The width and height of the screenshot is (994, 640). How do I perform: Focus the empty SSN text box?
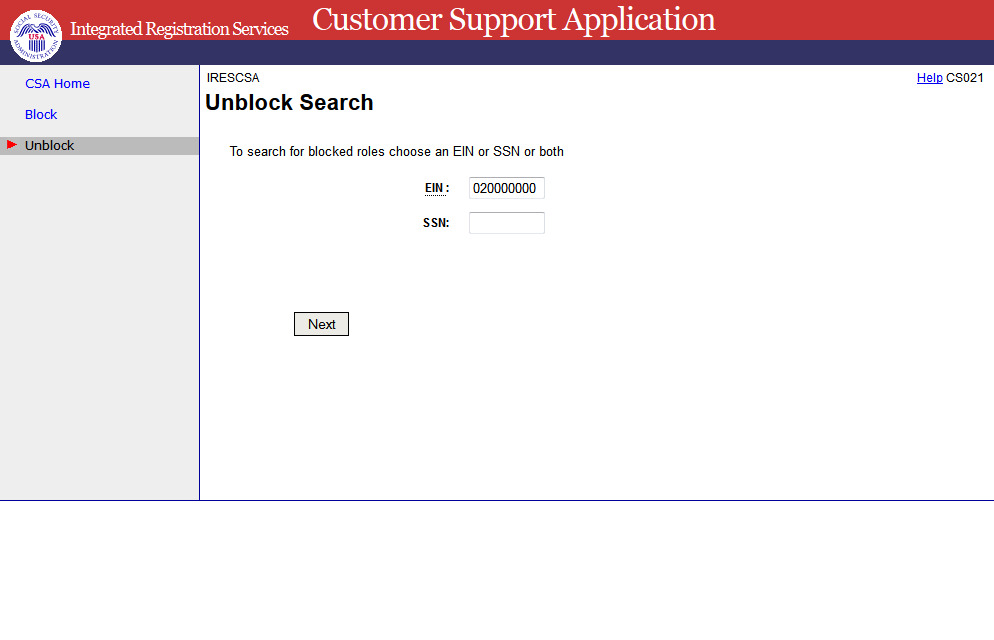(506, 223)
